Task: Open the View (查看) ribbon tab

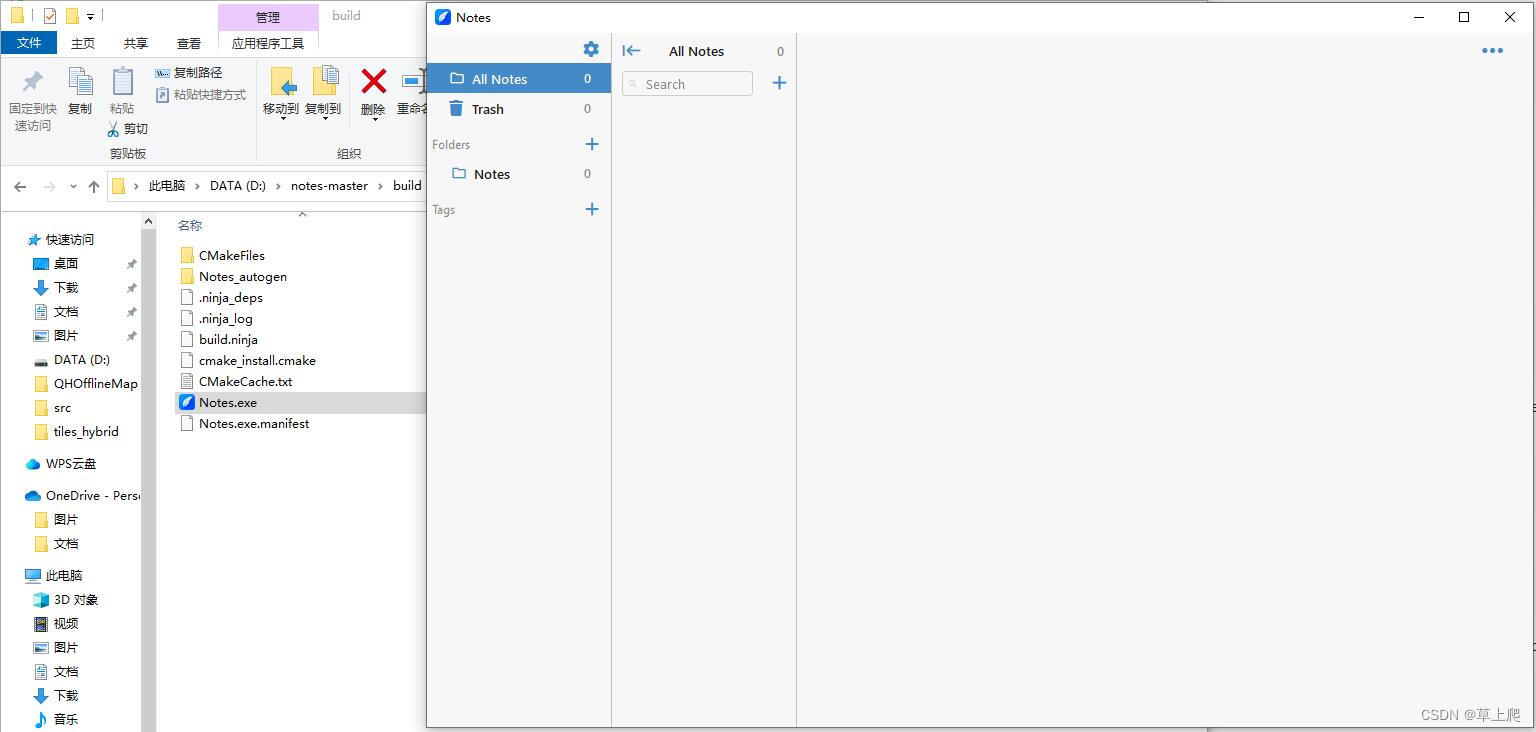Action: pos(189,43)
